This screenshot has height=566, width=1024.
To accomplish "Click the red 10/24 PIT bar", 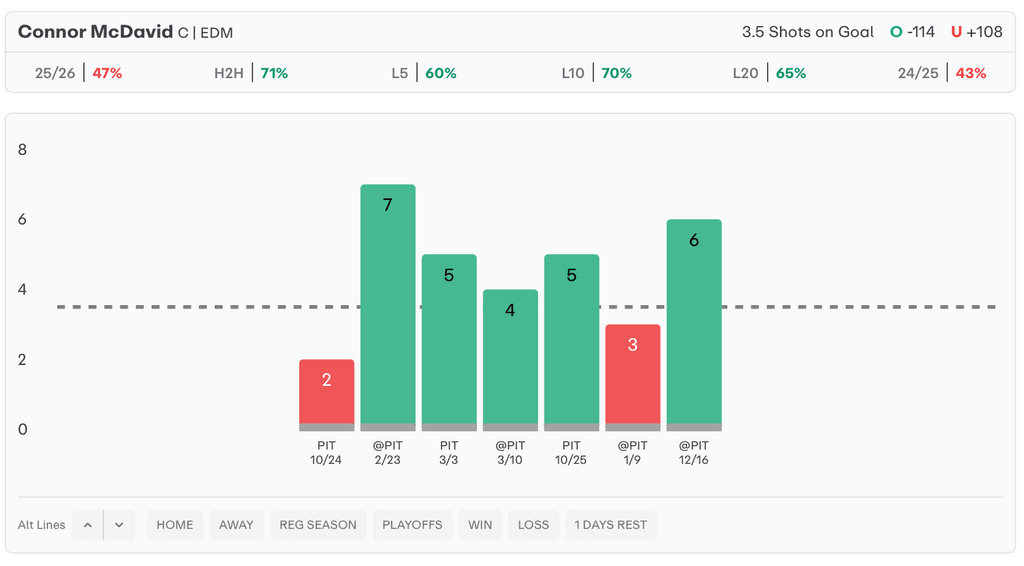I will point(327,394).
